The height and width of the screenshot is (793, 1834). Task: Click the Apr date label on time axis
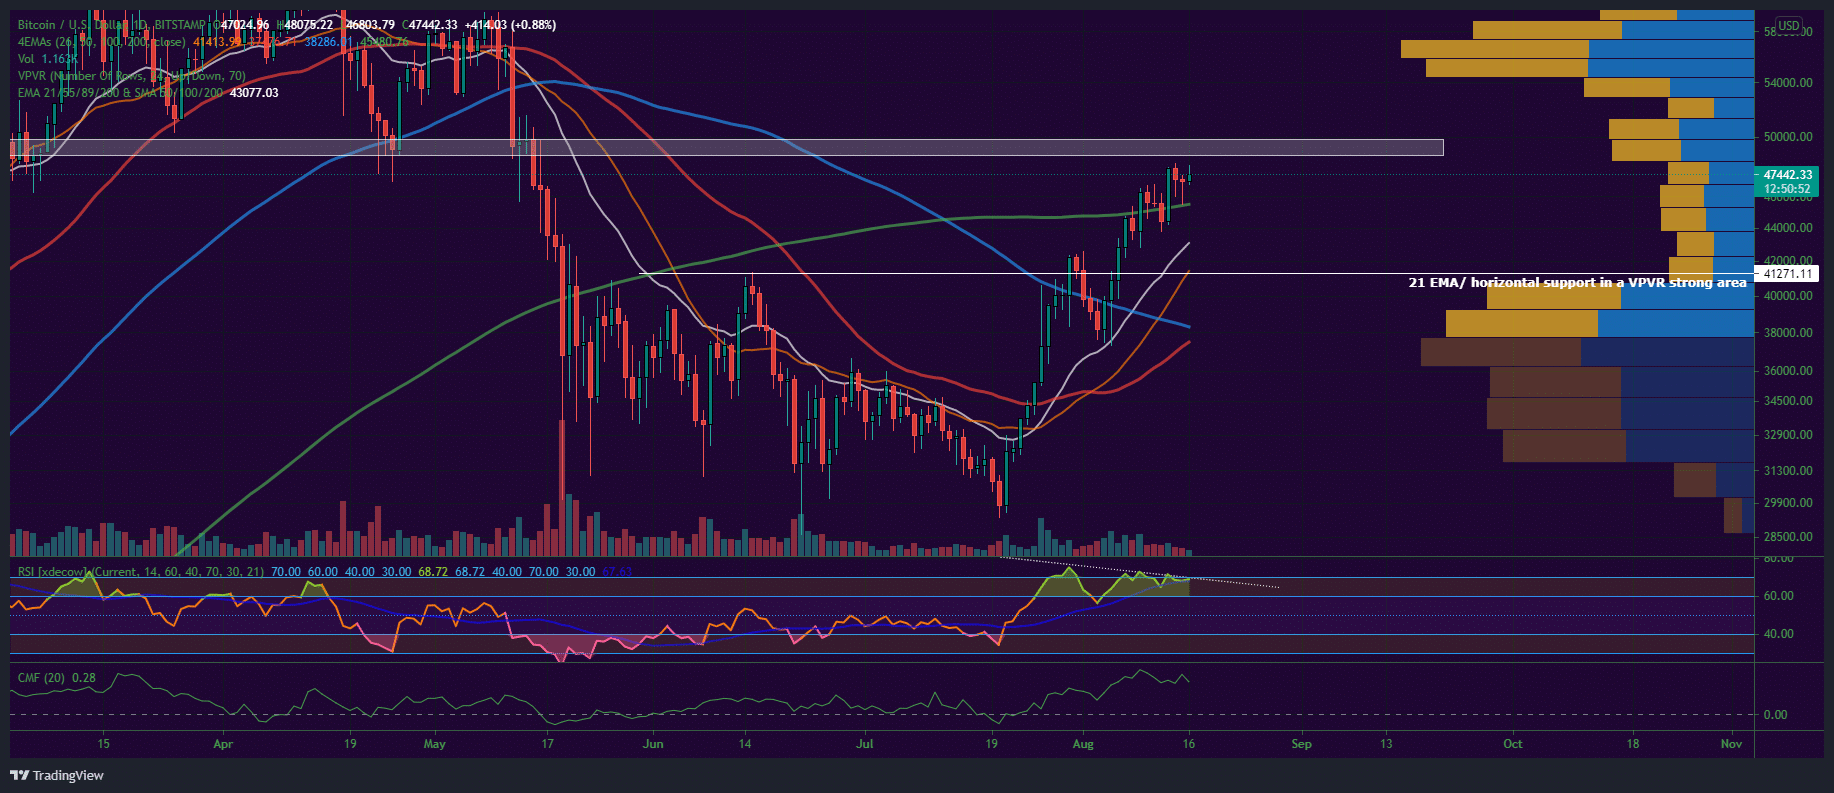[223, 744]
